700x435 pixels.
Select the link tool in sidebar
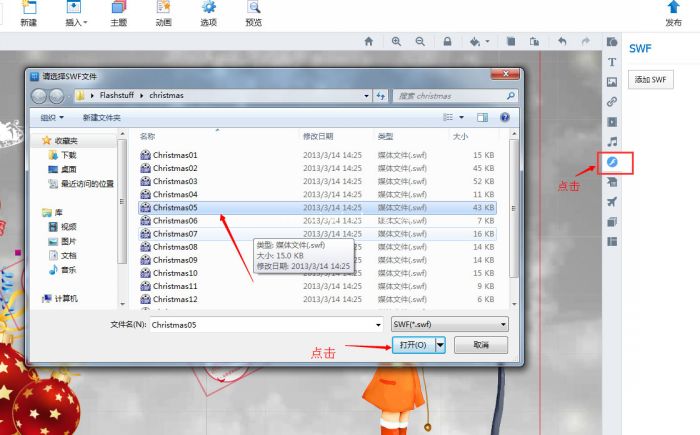[x=612, y=102]
